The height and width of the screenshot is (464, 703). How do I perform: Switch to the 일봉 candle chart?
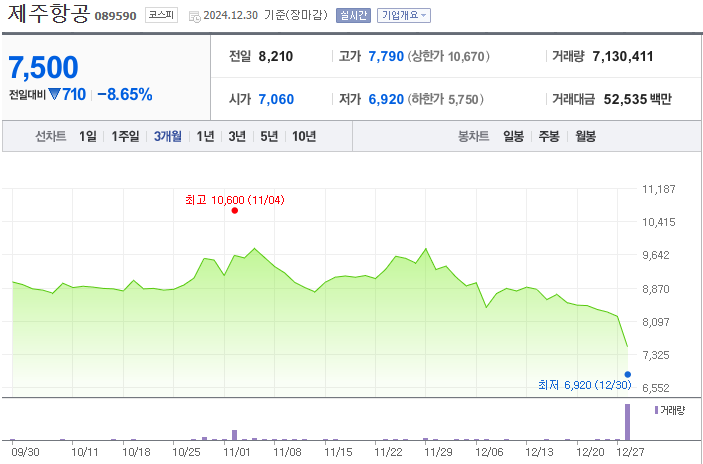(513, 136)
